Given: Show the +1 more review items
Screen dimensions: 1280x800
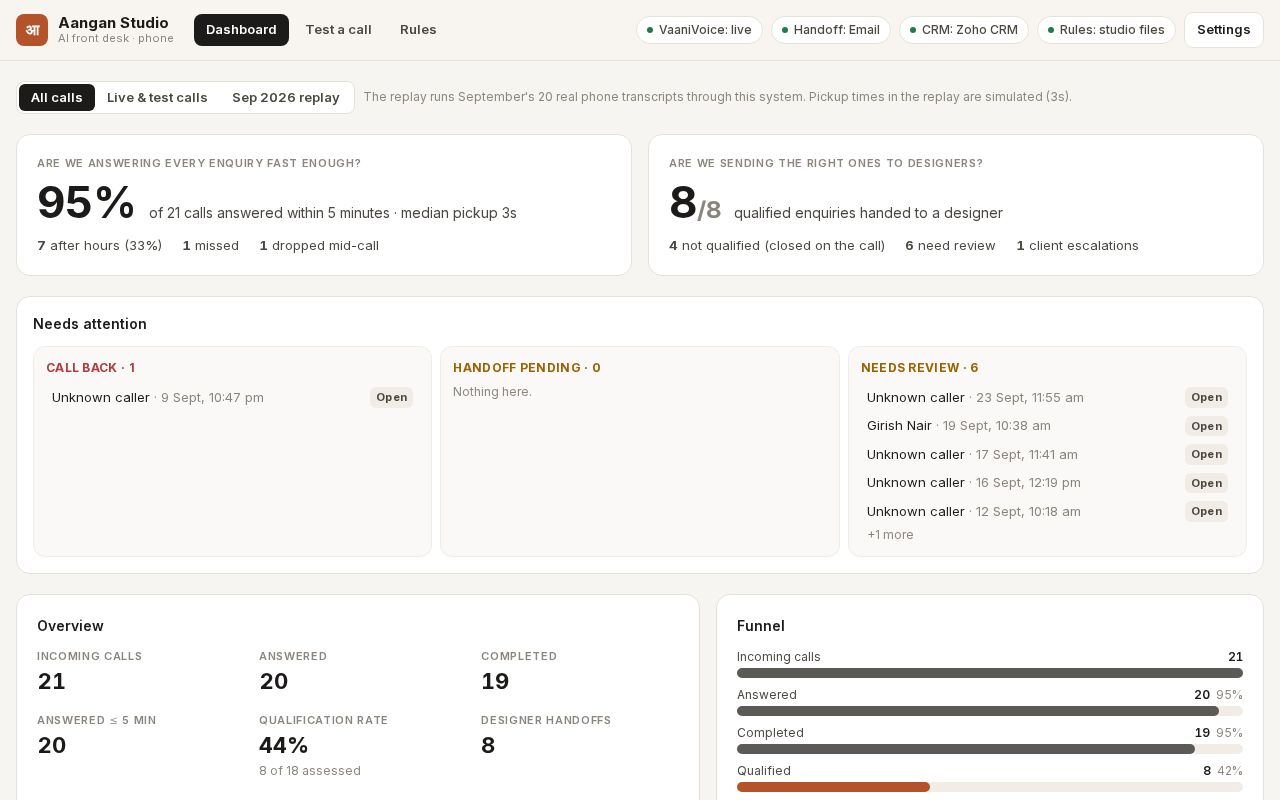Looking at the screenshot, I should [890, 535].
